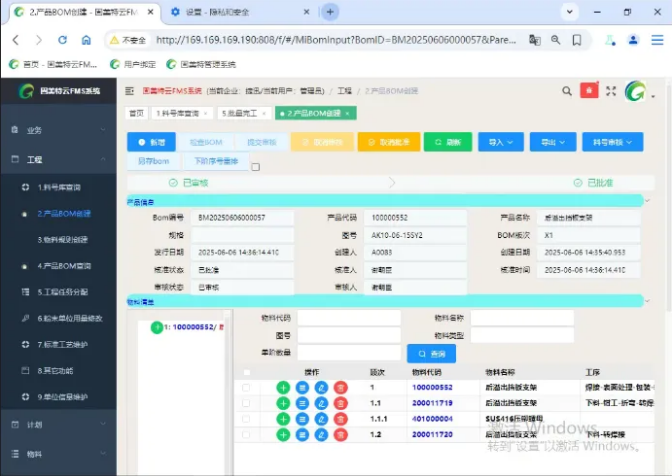Image resolution: width=672 pixels, height=476 pixels.
Task: Open 4.产品BOM查询 in the sidebar menu
Action: (x=65, y=266)
